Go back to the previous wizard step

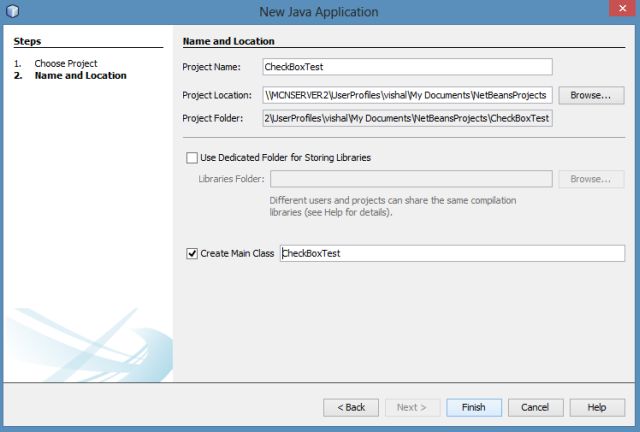[351, 408]
